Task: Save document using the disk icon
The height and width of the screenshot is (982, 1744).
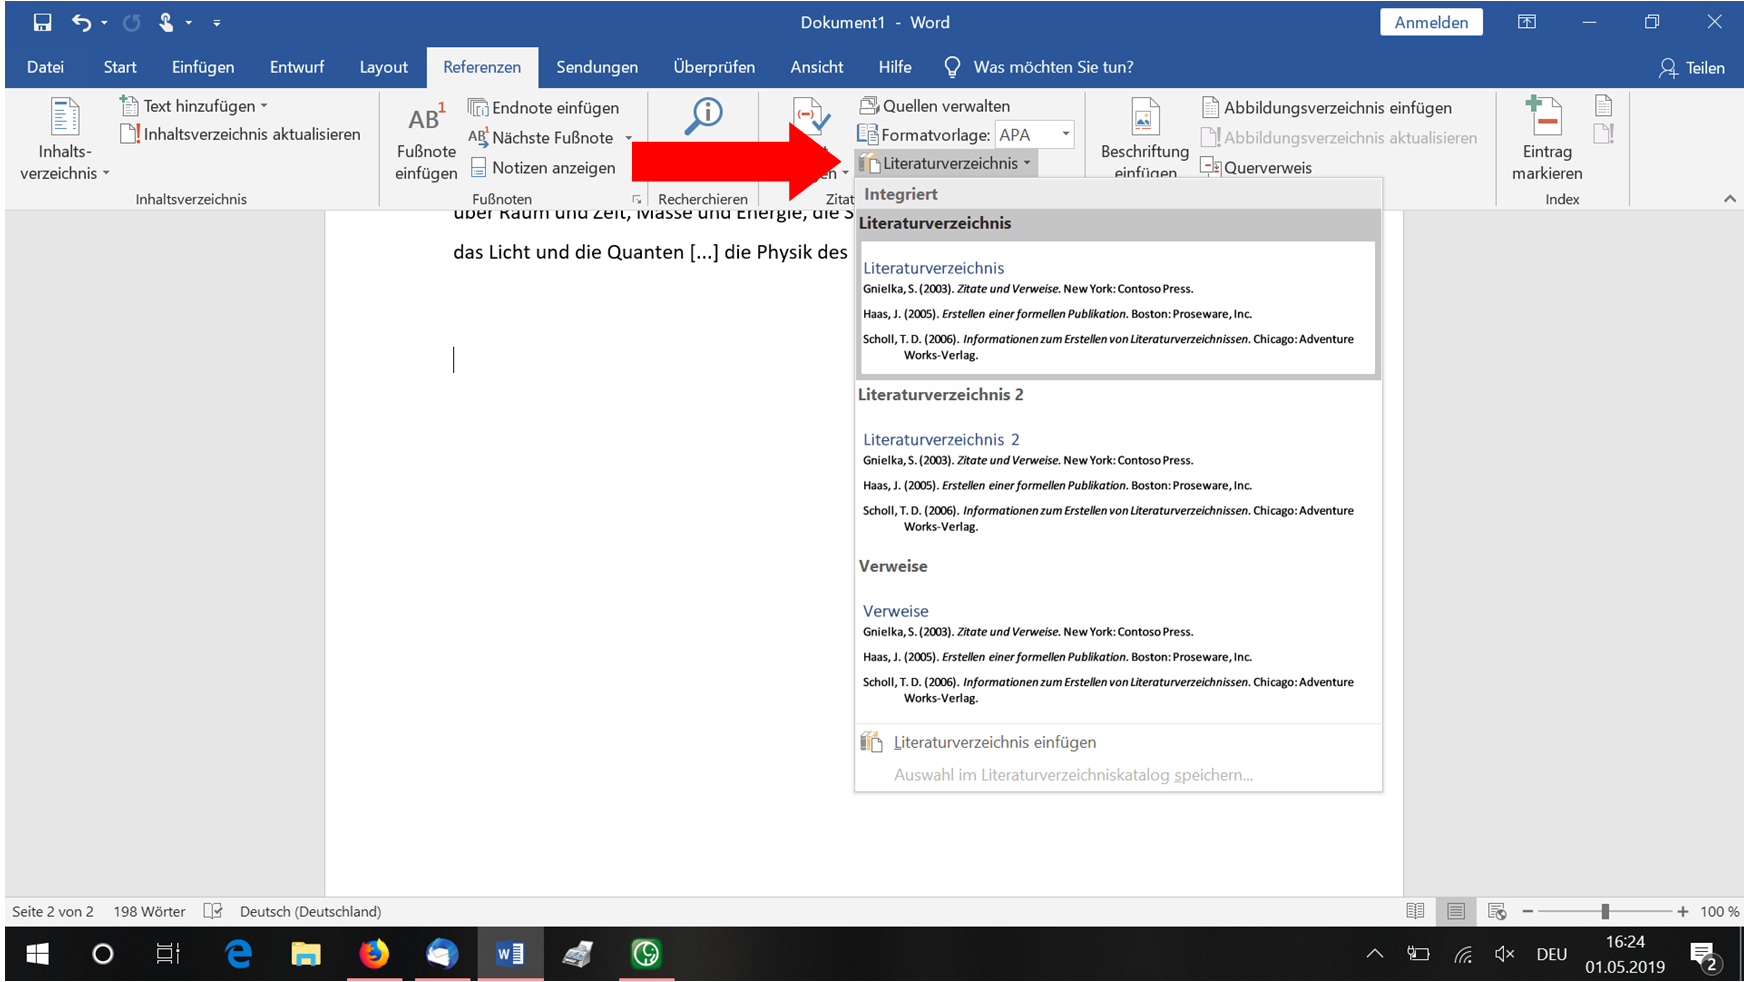Action: tap(42, 22)
